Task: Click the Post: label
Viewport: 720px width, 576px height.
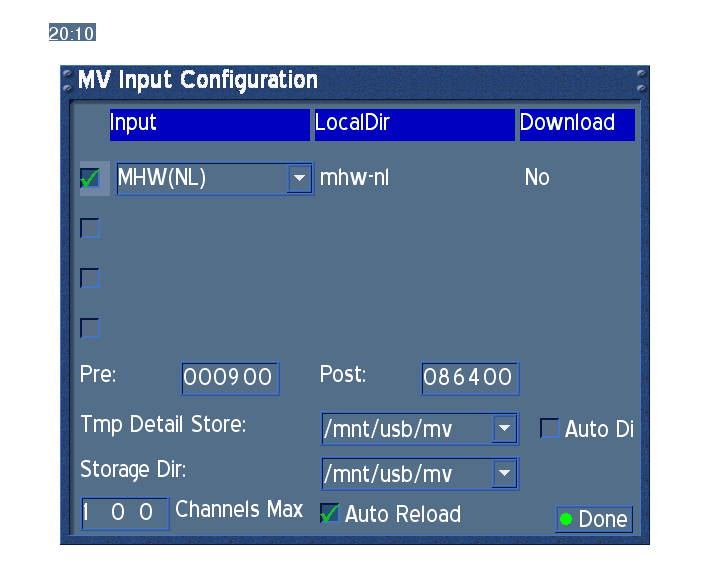Action: point(343,374)
